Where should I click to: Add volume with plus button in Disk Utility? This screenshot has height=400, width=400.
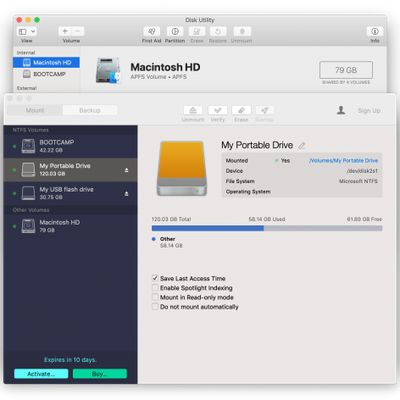click(65, 31)
